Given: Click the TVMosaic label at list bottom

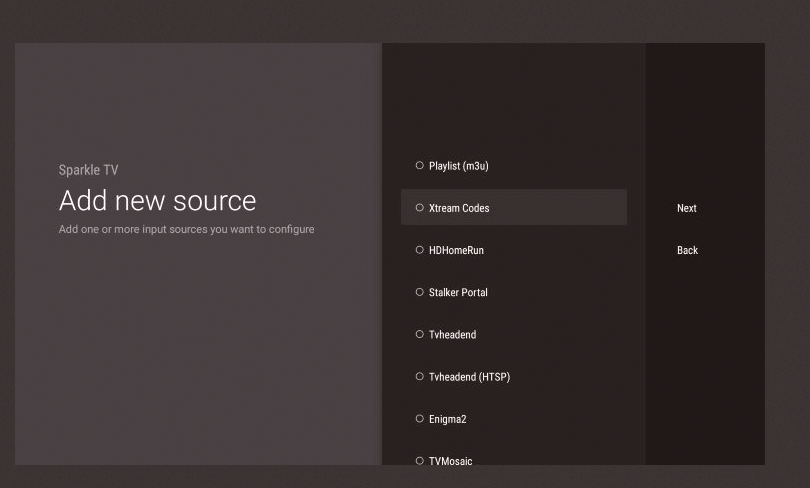Looking at the screenshot, I should (450, 461).
